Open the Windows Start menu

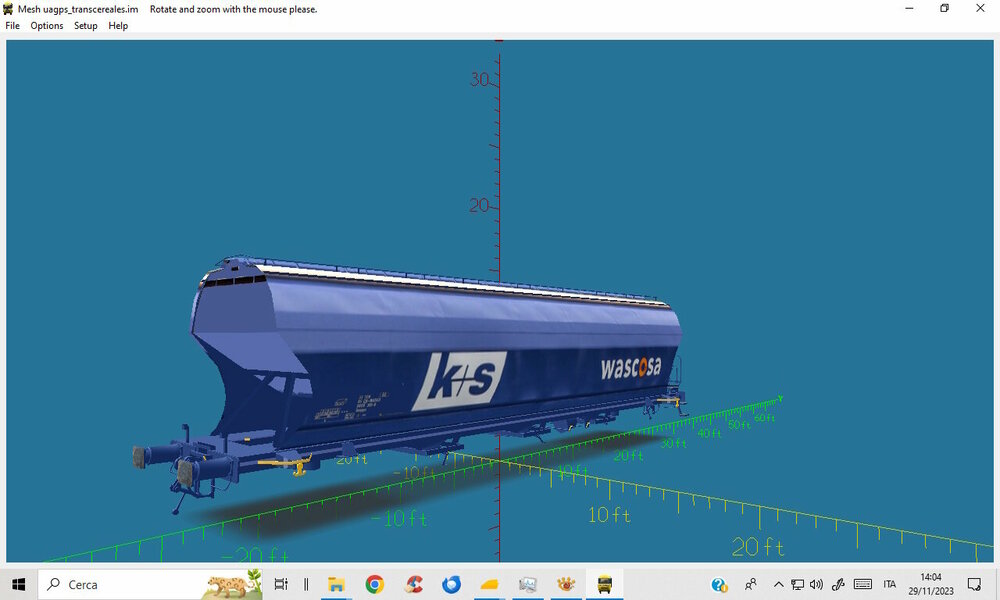pos(18,584)
